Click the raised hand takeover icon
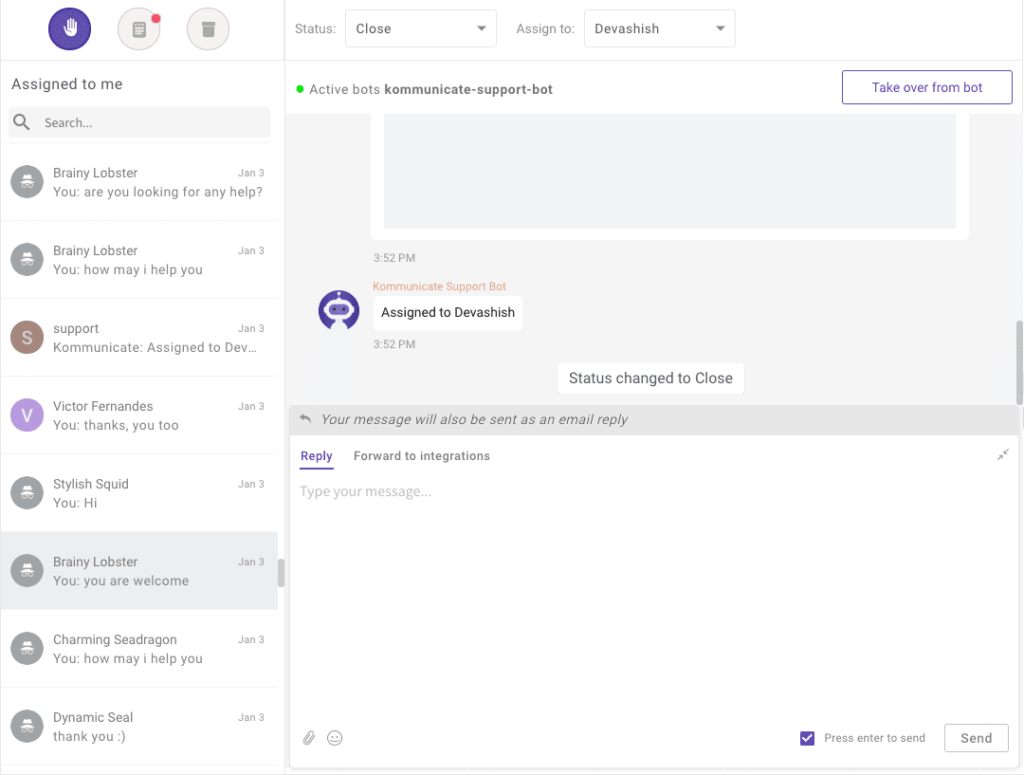The height and width of the screenshot is (775, 1024). coord(69,28)
